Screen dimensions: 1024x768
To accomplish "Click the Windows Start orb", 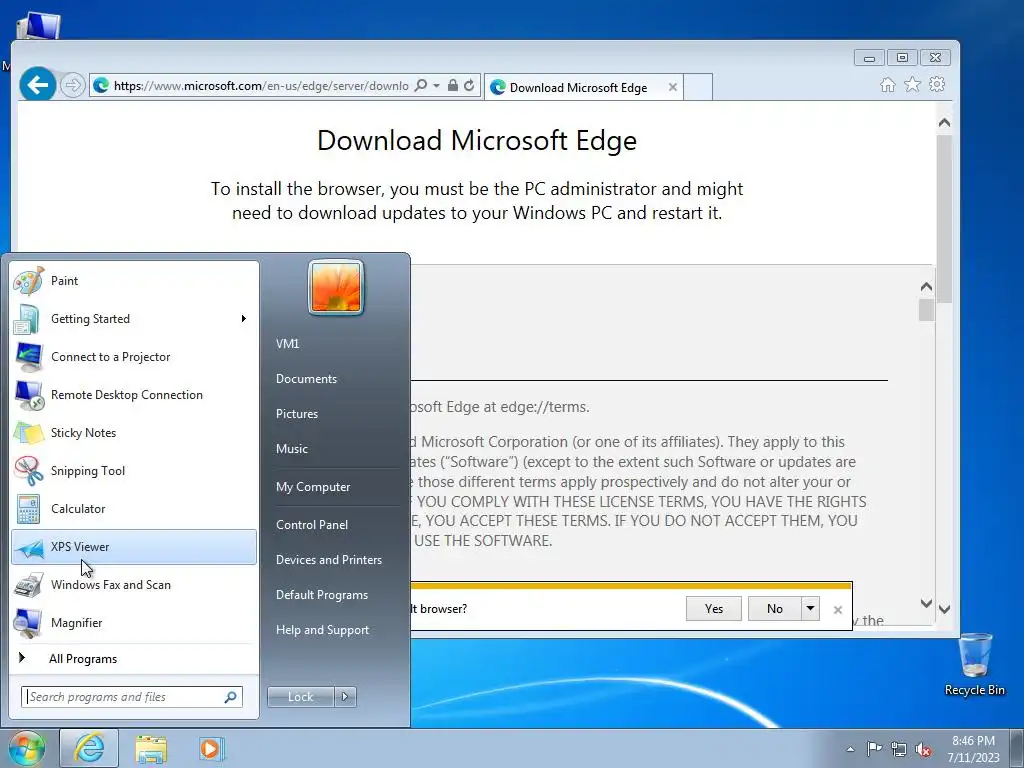I will [27, 748].
